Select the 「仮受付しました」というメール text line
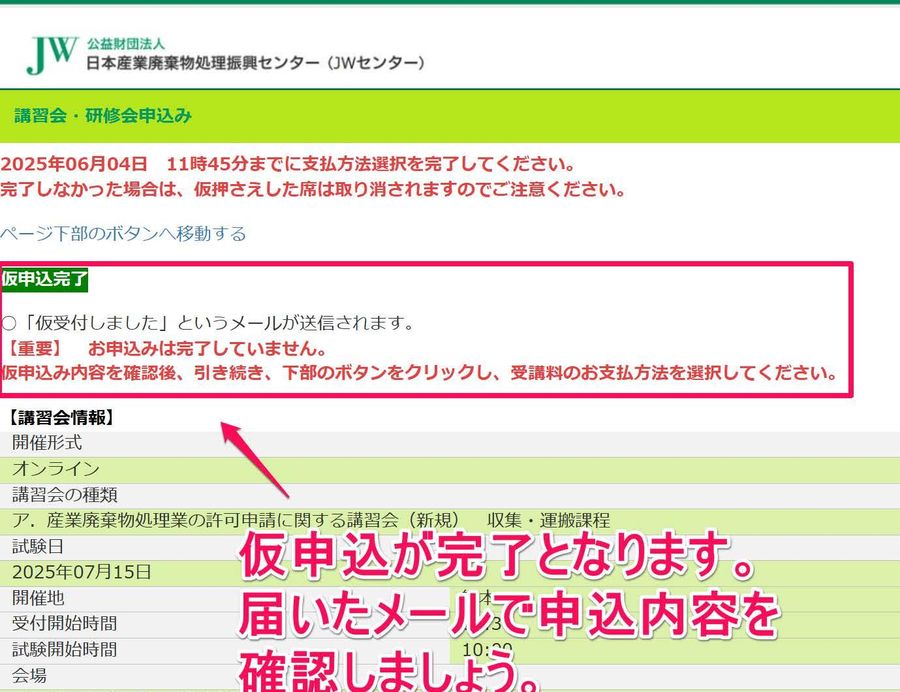The width and height of the screenshot is (900, 692). (x=208, y=323)
